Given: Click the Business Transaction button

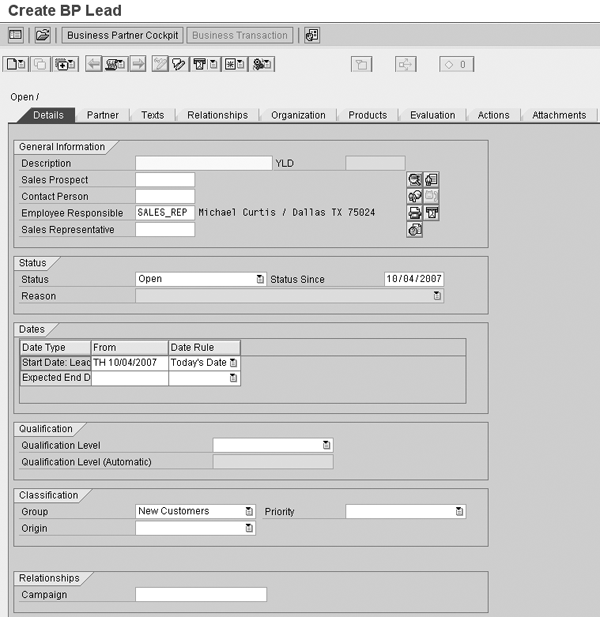Looking at the screenshot, I should coord(240,35).
